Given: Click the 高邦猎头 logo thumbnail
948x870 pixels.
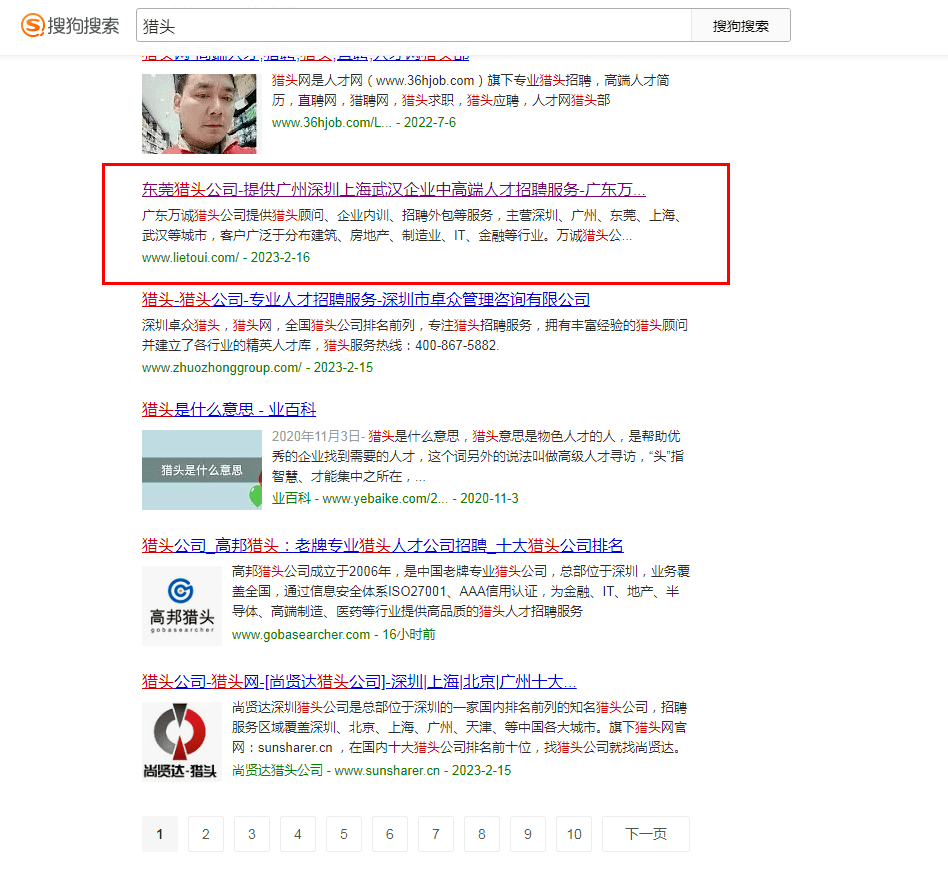Looking at the screenshot, I should (181, 605).
